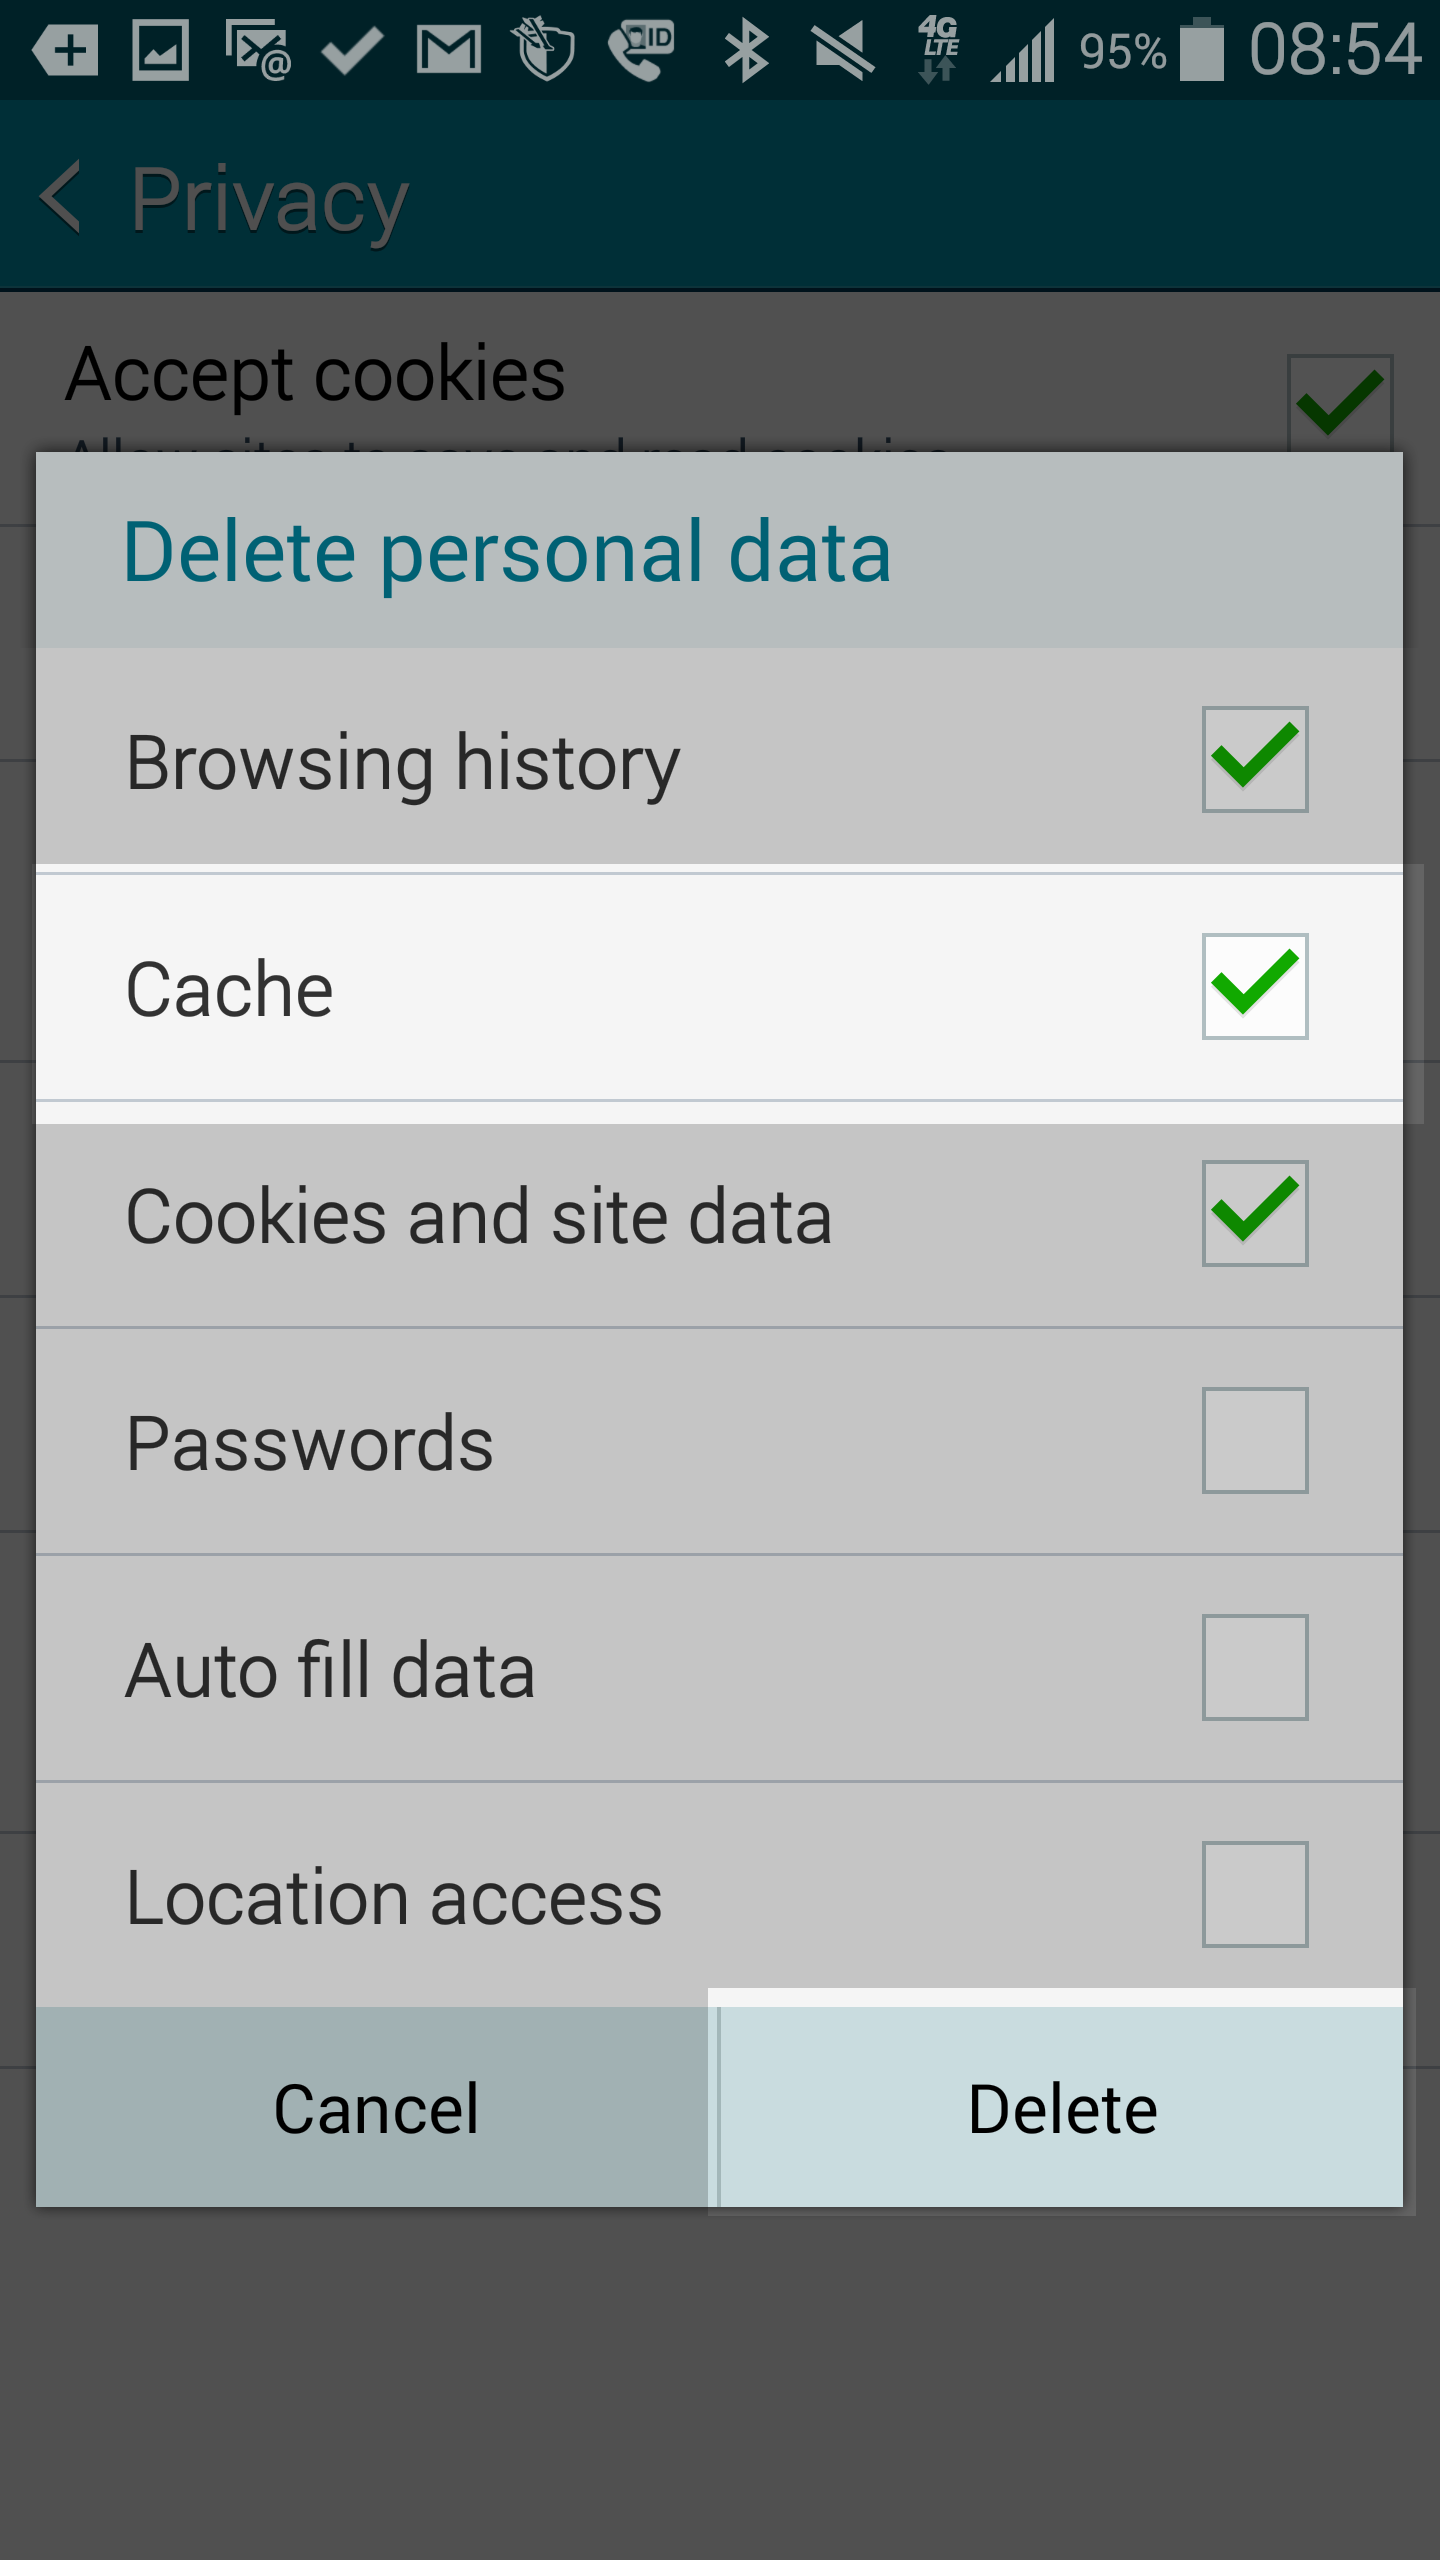Check the Auto fill data box
The height and width of the screenshot is (2560, 1440).
click(1254, 1668)
